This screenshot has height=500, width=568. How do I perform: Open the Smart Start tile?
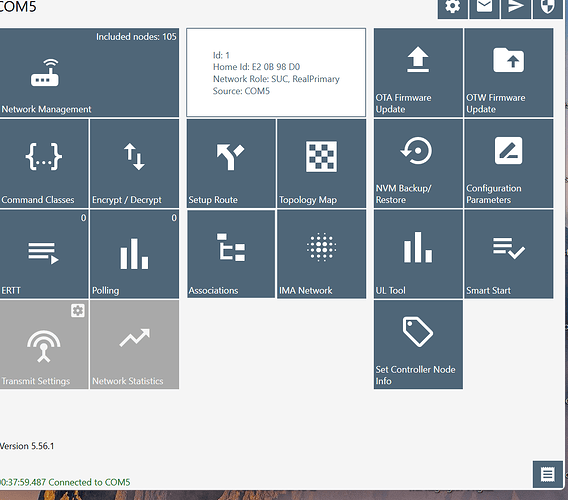pos(509,254)
